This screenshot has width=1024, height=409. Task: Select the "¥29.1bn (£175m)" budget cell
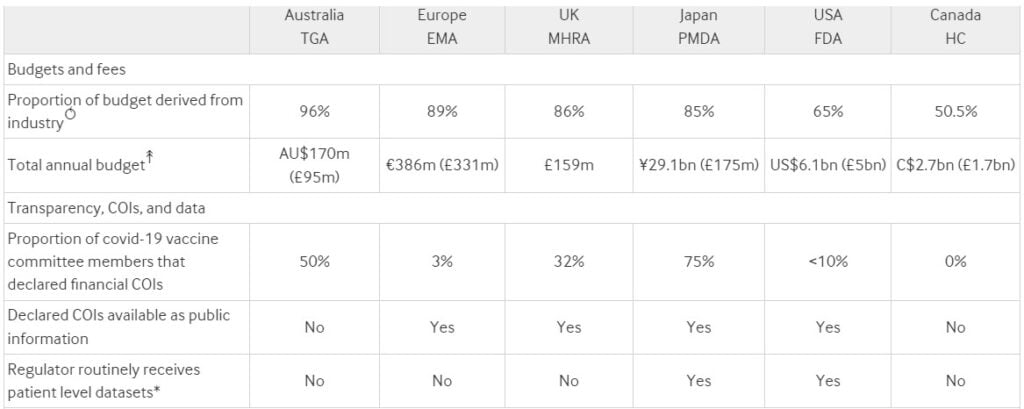(x=699, y=165)
